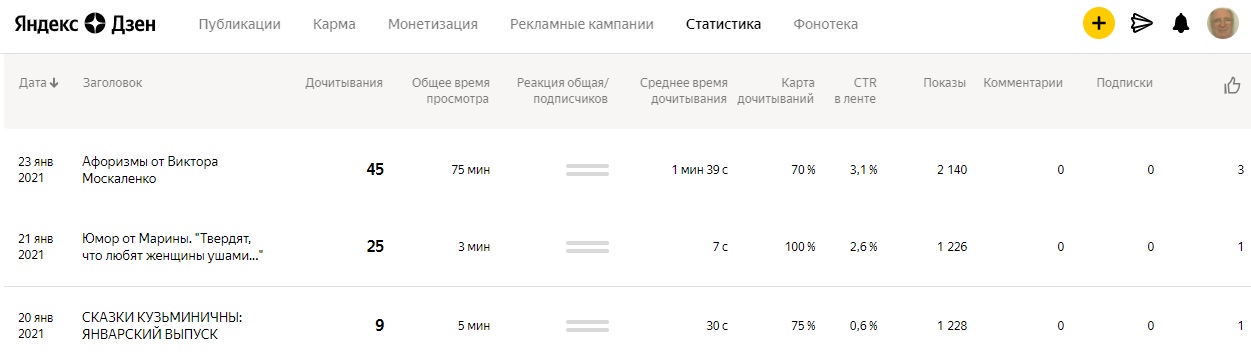Switch to the Публикации tab
Image resolution: width=1251 pixels, height=362 pixels.
239,24
